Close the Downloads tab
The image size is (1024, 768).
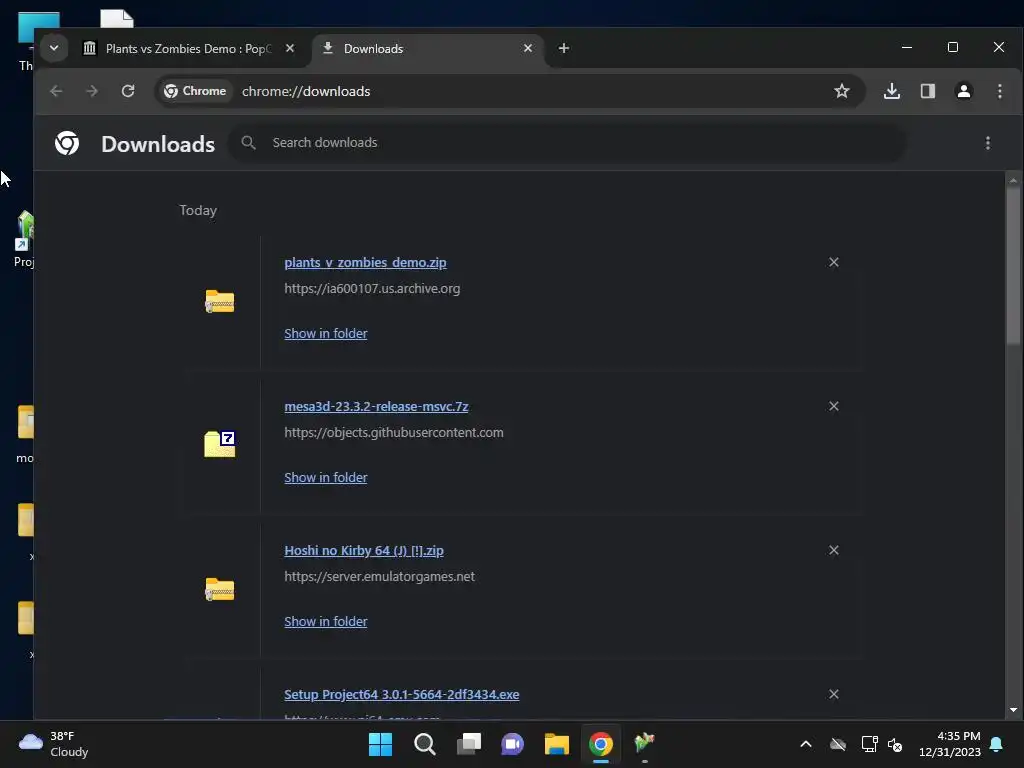point(528,48)
